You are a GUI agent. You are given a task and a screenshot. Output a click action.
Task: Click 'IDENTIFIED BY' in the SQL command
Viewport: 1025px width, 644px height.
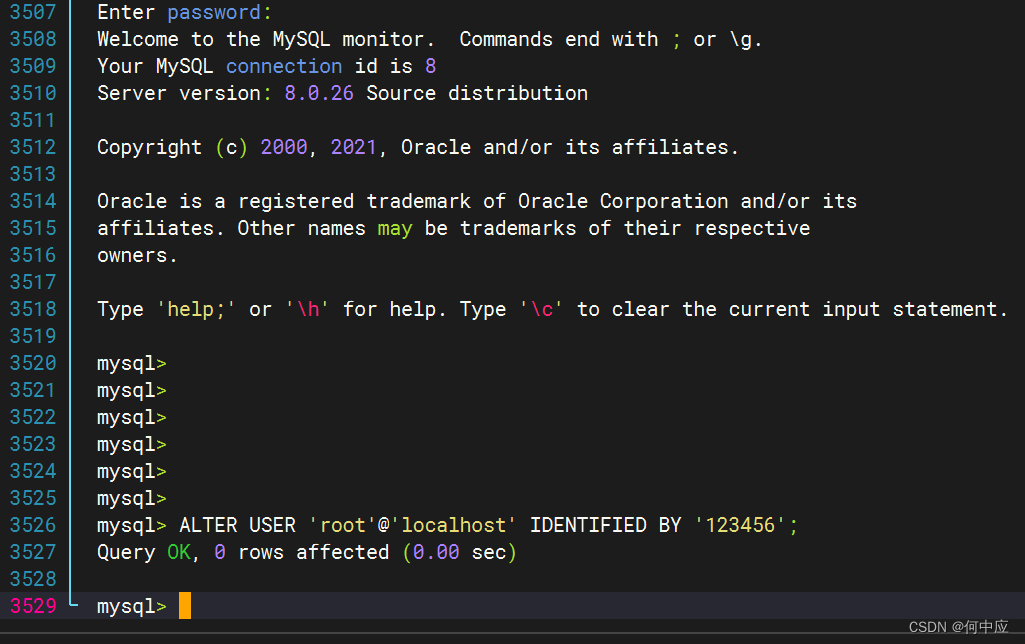click(605, 525)
